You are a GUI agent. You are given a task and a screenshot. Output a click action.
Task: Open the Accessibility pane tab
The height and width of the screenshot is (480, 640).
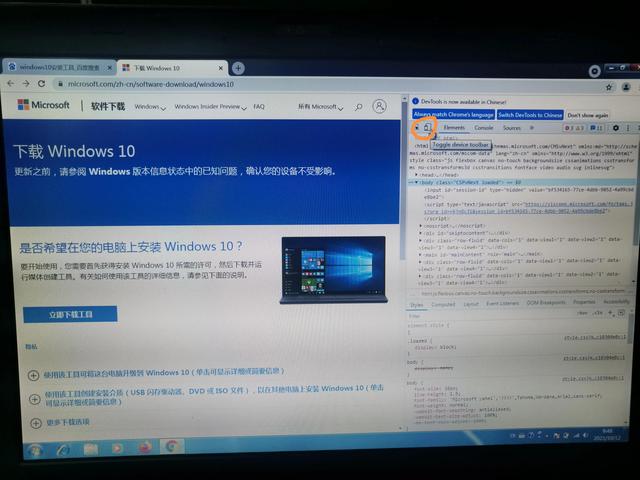point(616,302)
